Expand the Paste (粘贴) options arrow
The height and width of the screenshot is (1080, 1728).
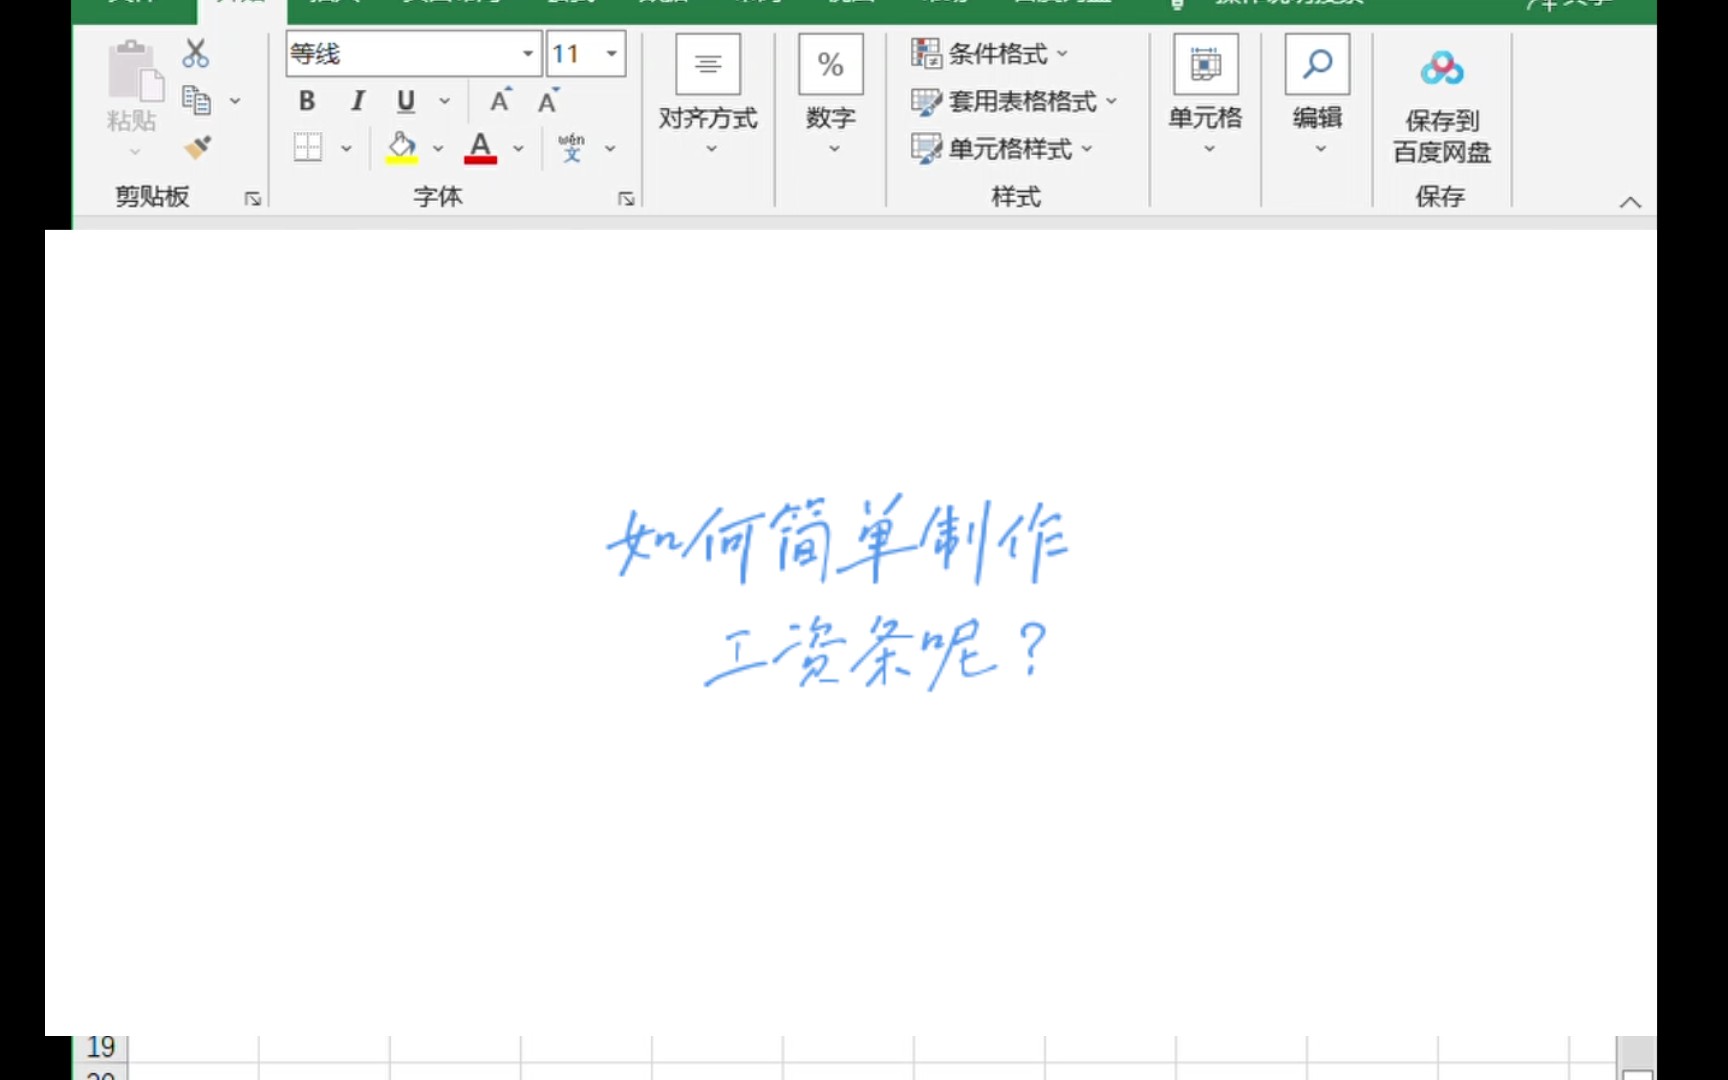134,152
